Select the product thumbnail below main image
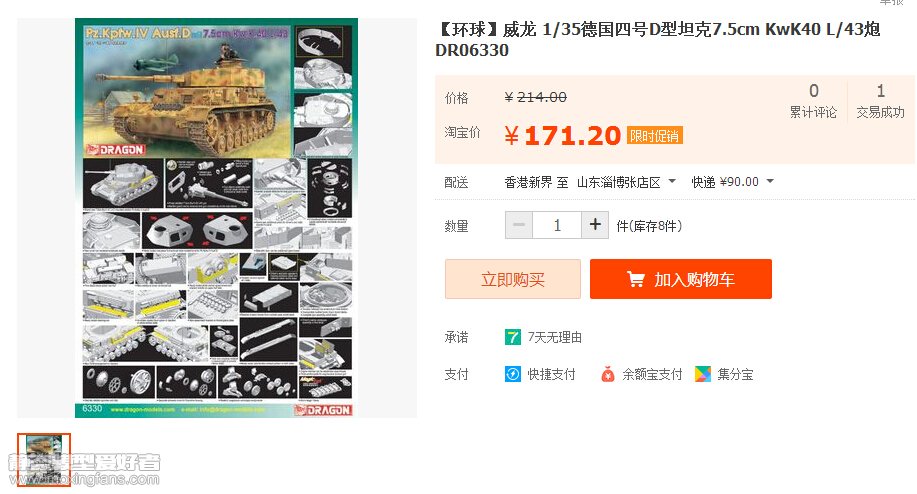Image resolution: width=917 pixels, height=494 pixels. 44,460
